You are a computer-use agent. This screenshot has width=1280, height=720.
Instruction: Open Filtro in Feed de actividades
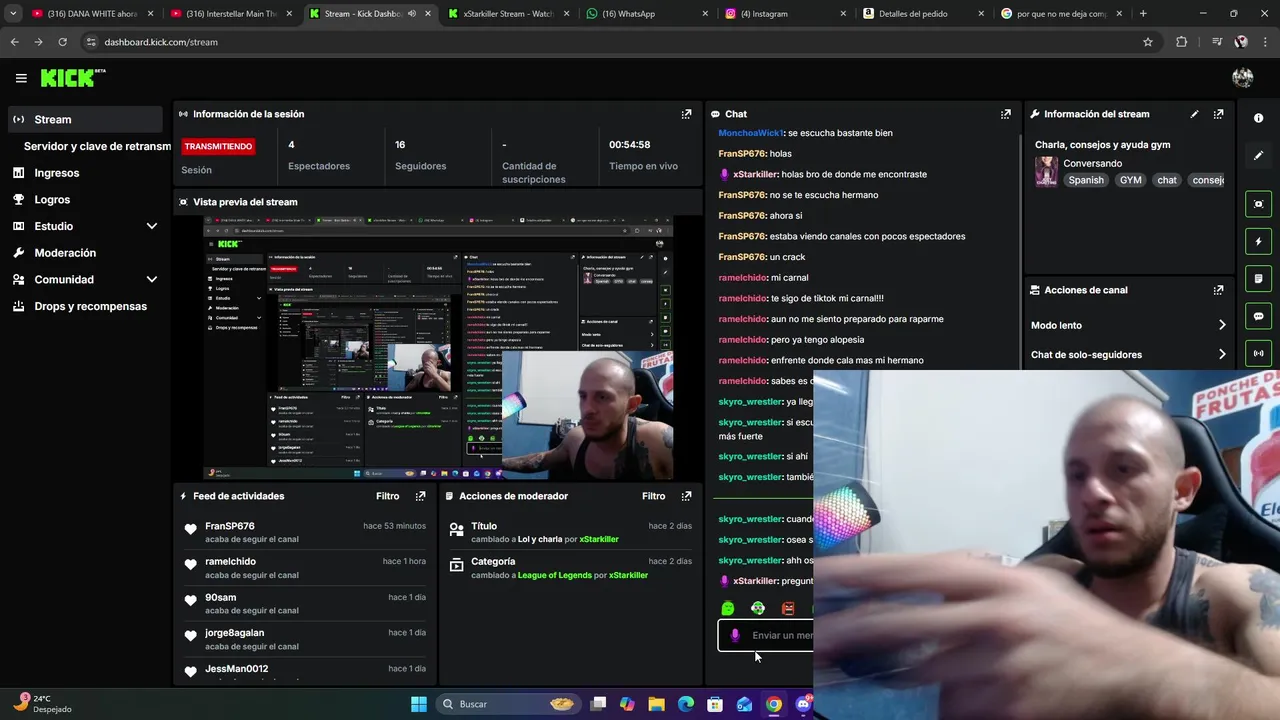click(387, 496)
